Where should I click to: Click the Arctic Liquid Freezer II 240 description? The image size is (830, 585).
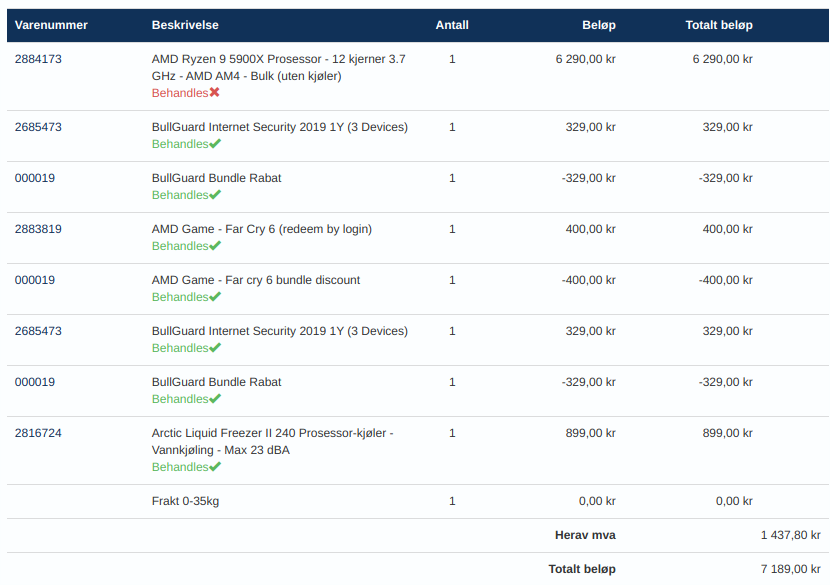pos(273,441)
